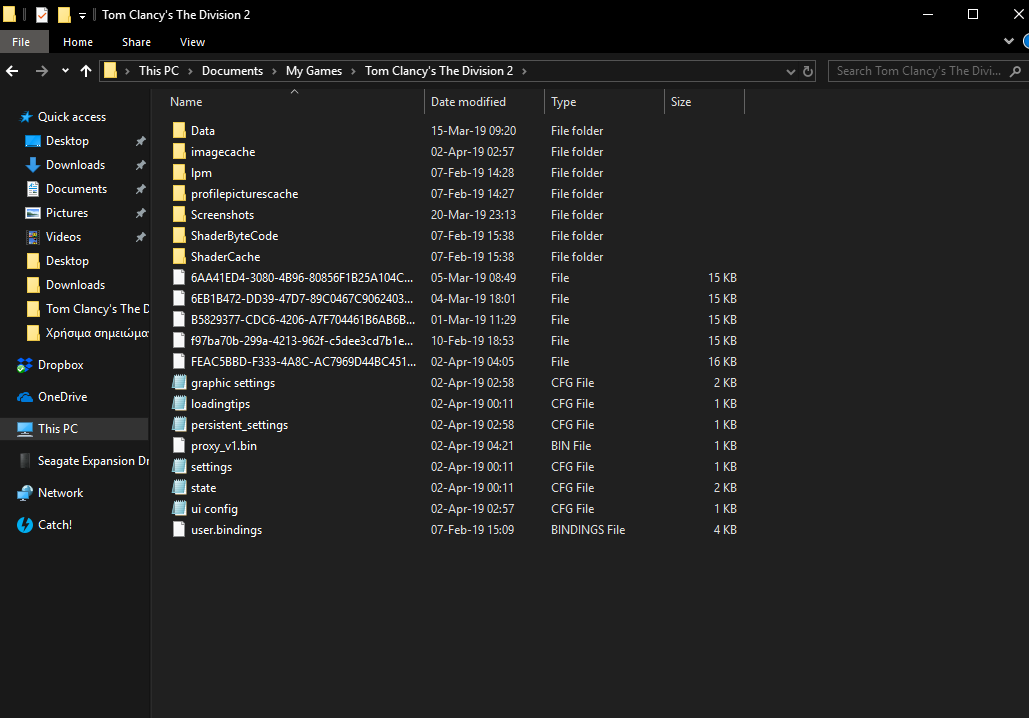Open Catch! in the navigation pane
The width and height of the screenshot is (1029, 718).
[x=55, y=525]
